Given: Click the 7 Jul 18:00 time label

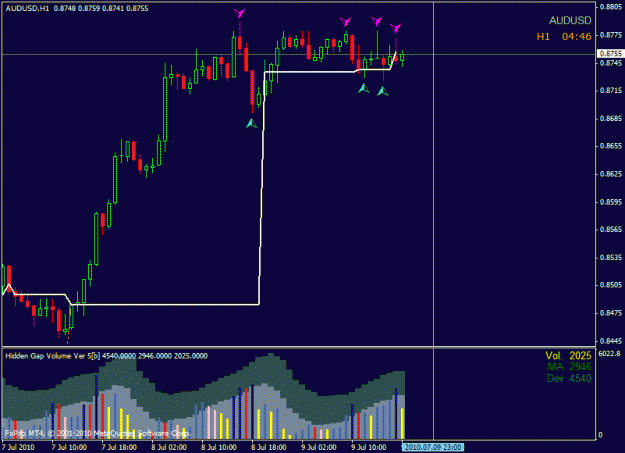Looking at the screenshot, I should 119,447.
